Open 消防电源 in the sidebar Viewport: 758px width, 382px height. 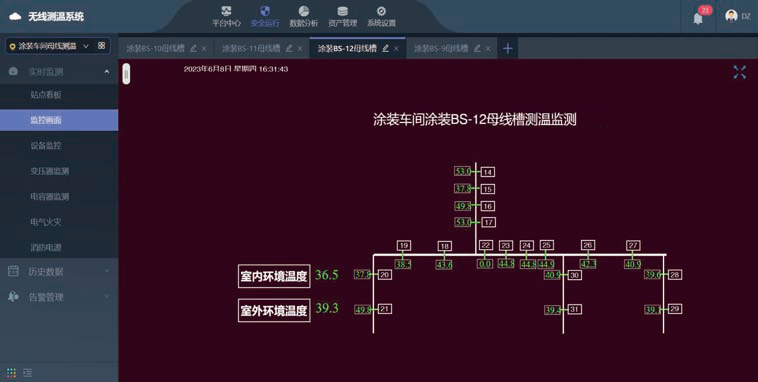coord(59,248)
